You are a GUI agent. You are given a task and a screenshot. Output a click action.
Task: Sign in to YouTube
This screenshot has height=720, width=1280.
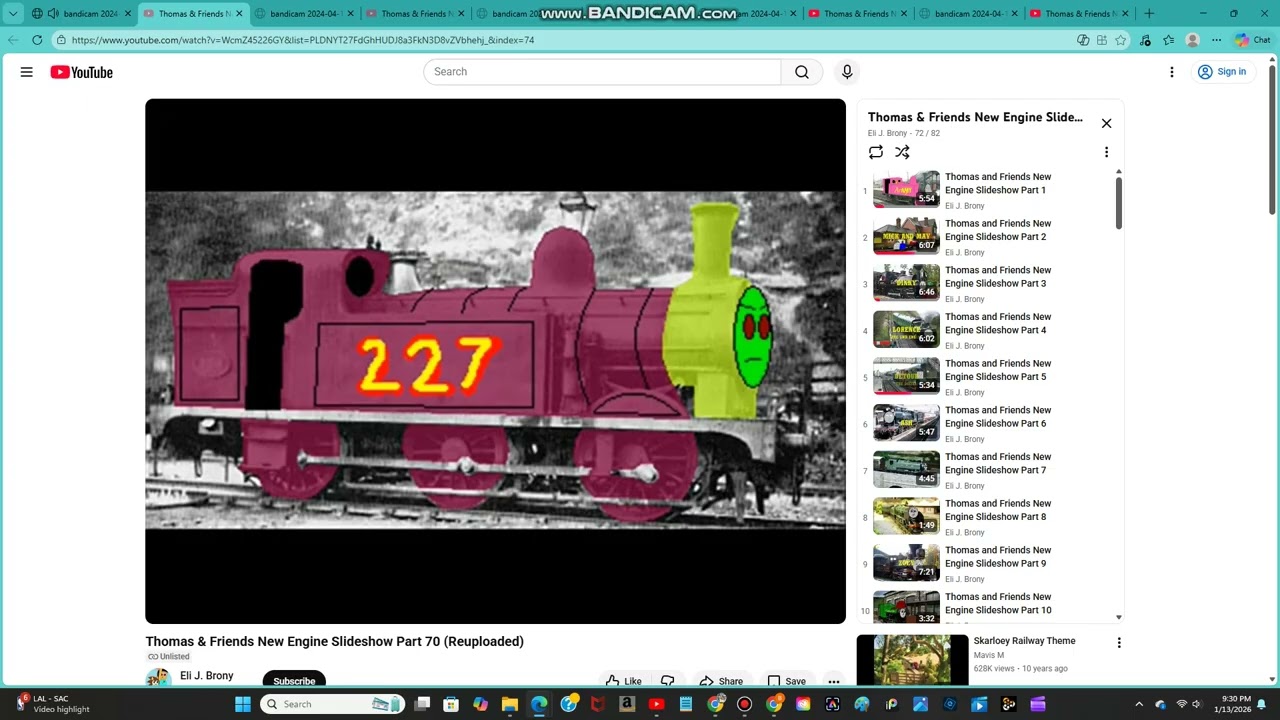(x=1222, y=72)
